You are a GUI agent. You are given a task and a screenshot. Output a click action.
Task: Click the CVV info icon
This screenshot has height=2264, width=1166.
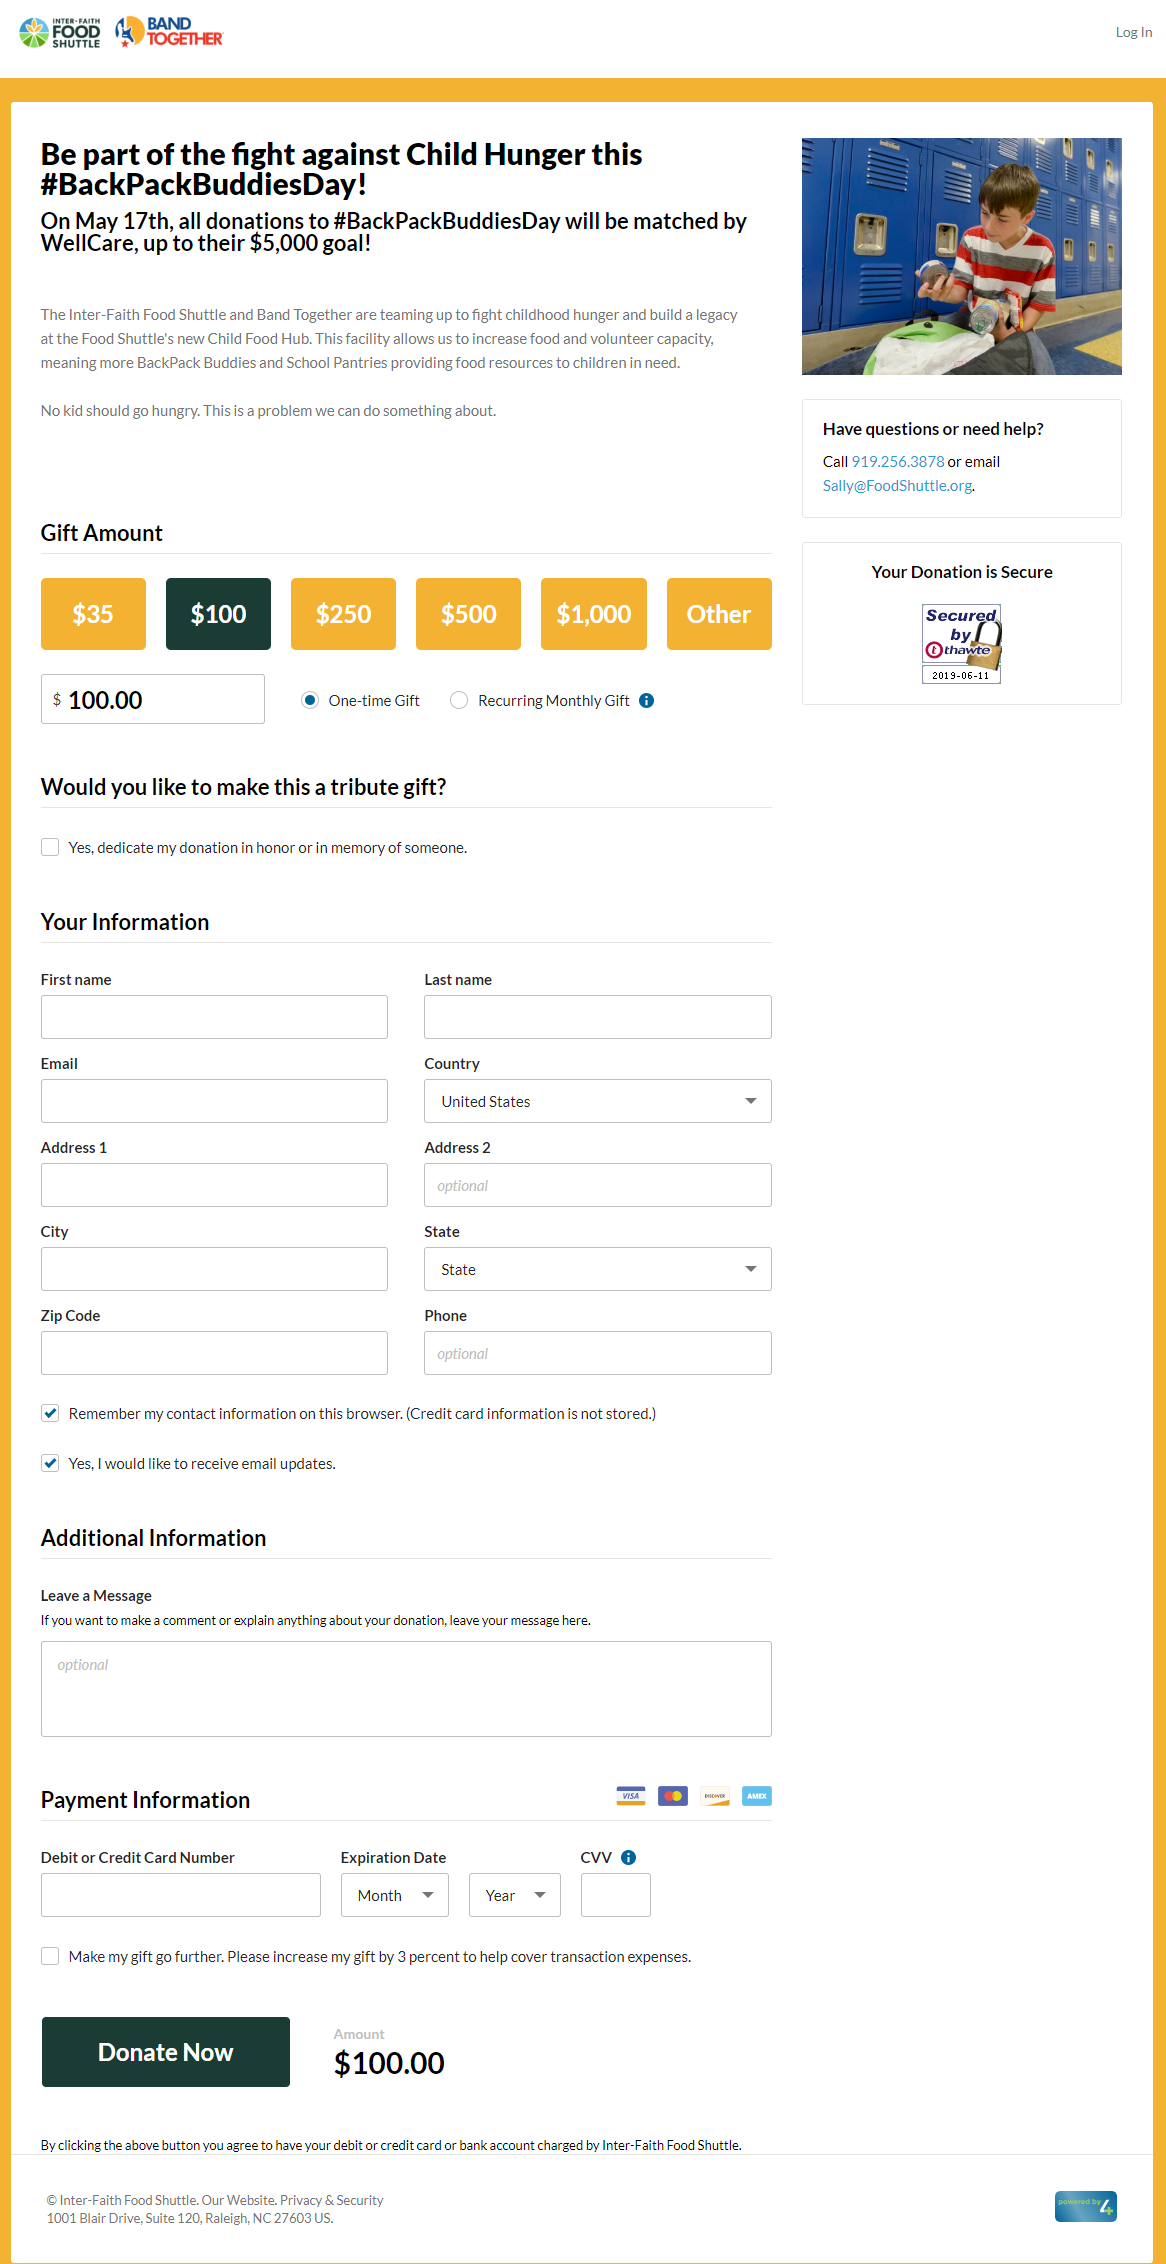(x=628, y=1857)
